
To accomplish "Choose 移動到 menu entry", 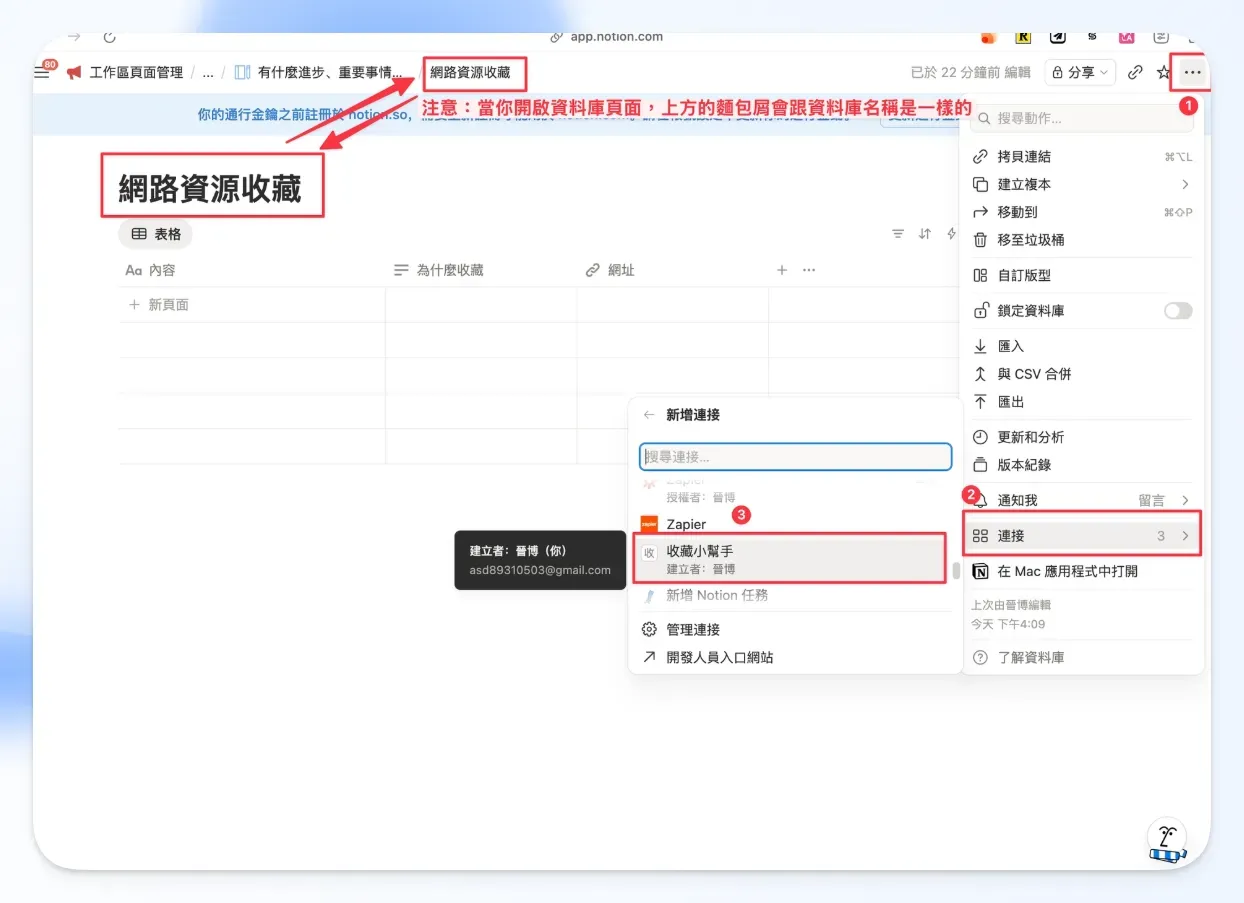I will coord(1082,212).
